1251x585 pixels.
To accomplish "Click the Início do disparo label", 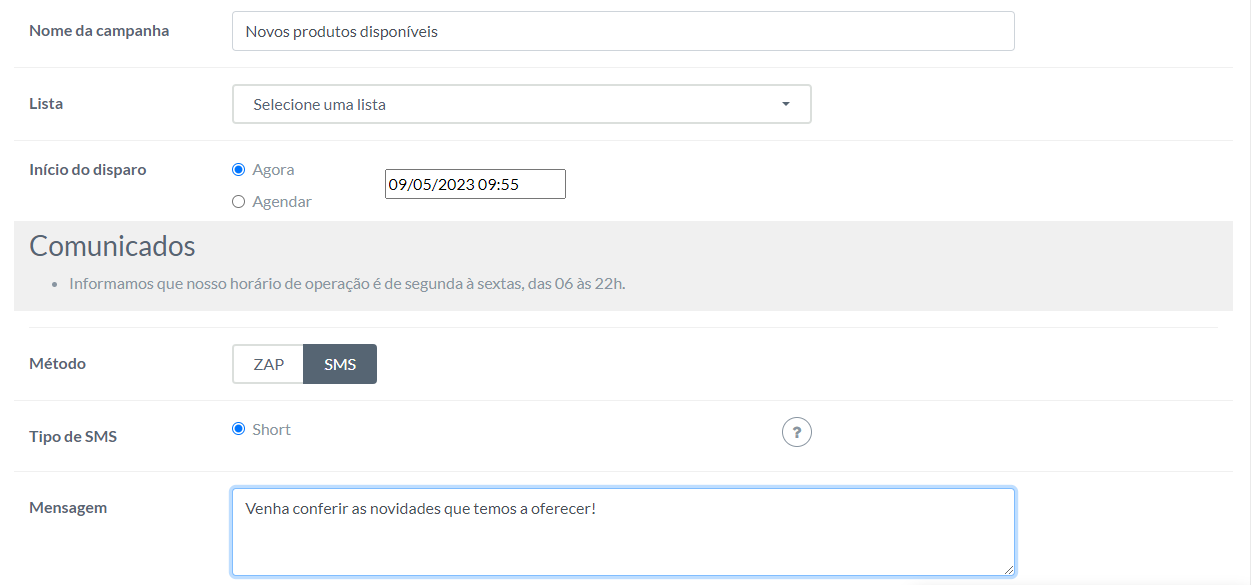I will [88, 170].
